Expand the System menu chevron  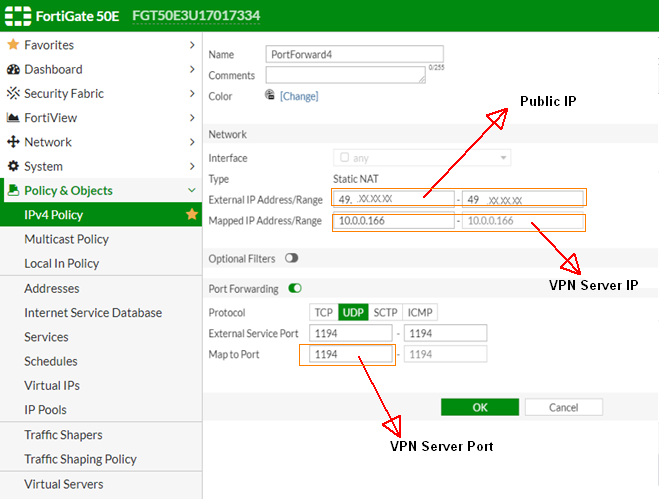point(192,166)
